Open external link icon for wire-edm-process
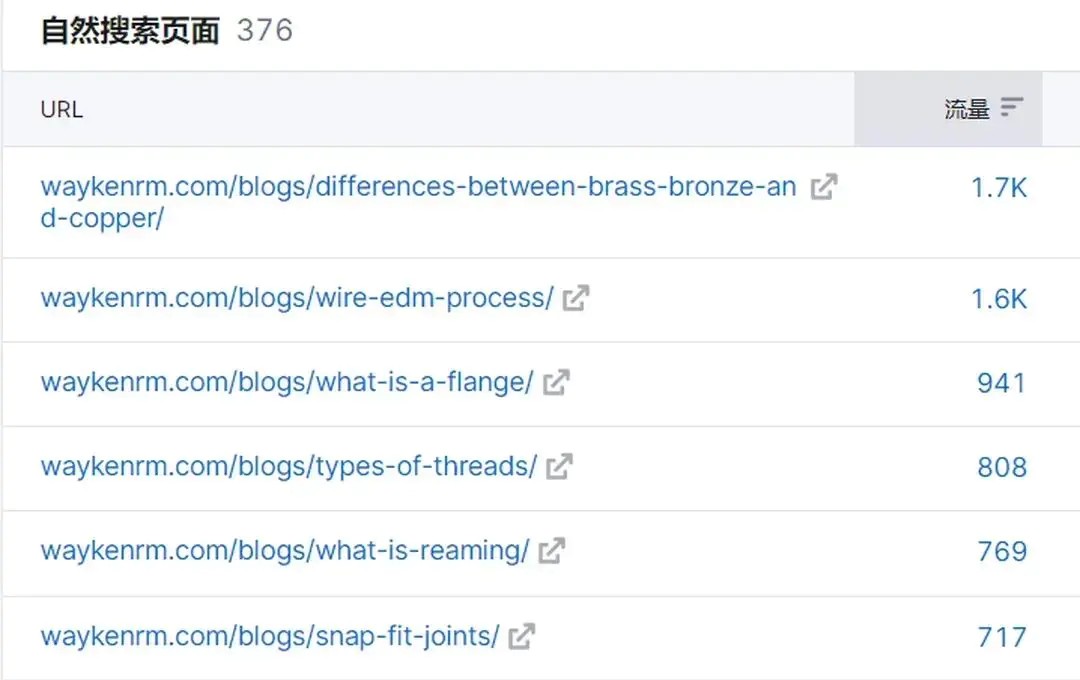 tap(576, 298)
